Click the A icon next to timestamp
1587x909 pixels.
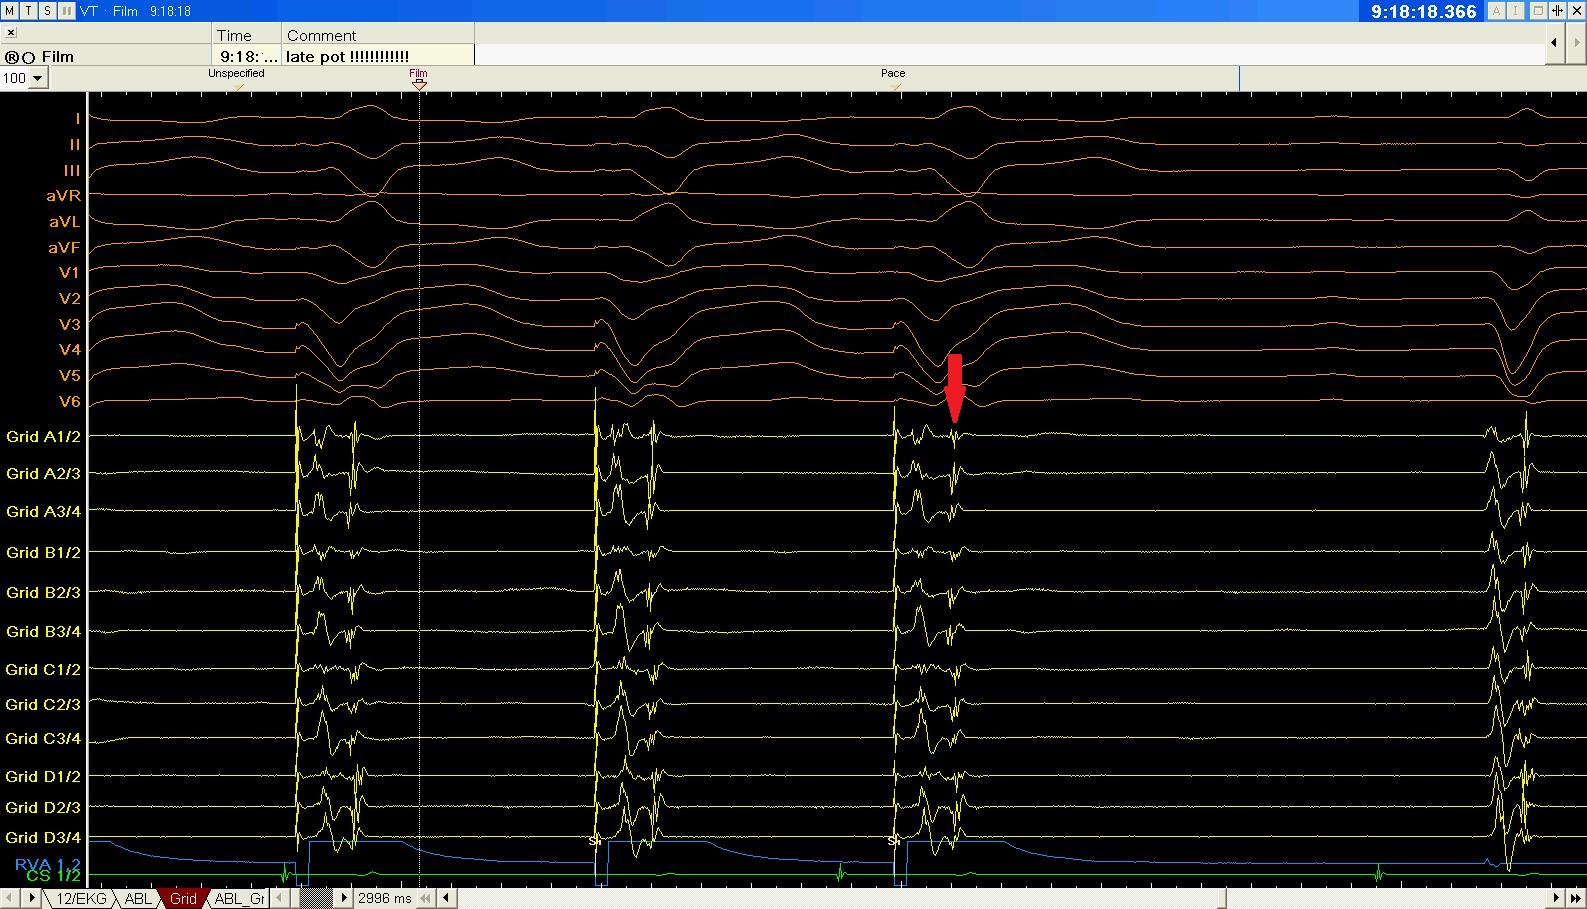(x=1497, y=11)
